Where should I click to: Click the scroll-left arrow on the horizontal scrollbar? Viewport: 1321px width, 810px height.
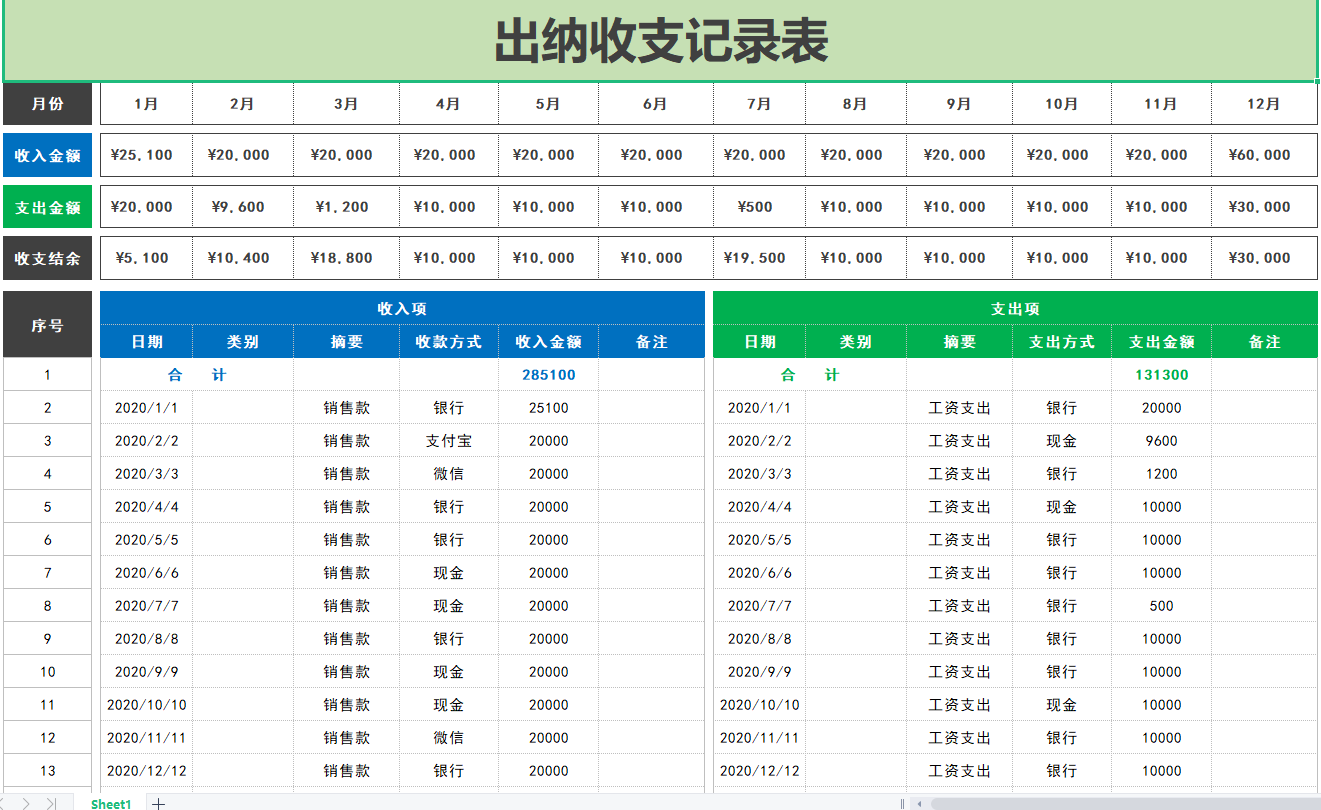point(919,803)
